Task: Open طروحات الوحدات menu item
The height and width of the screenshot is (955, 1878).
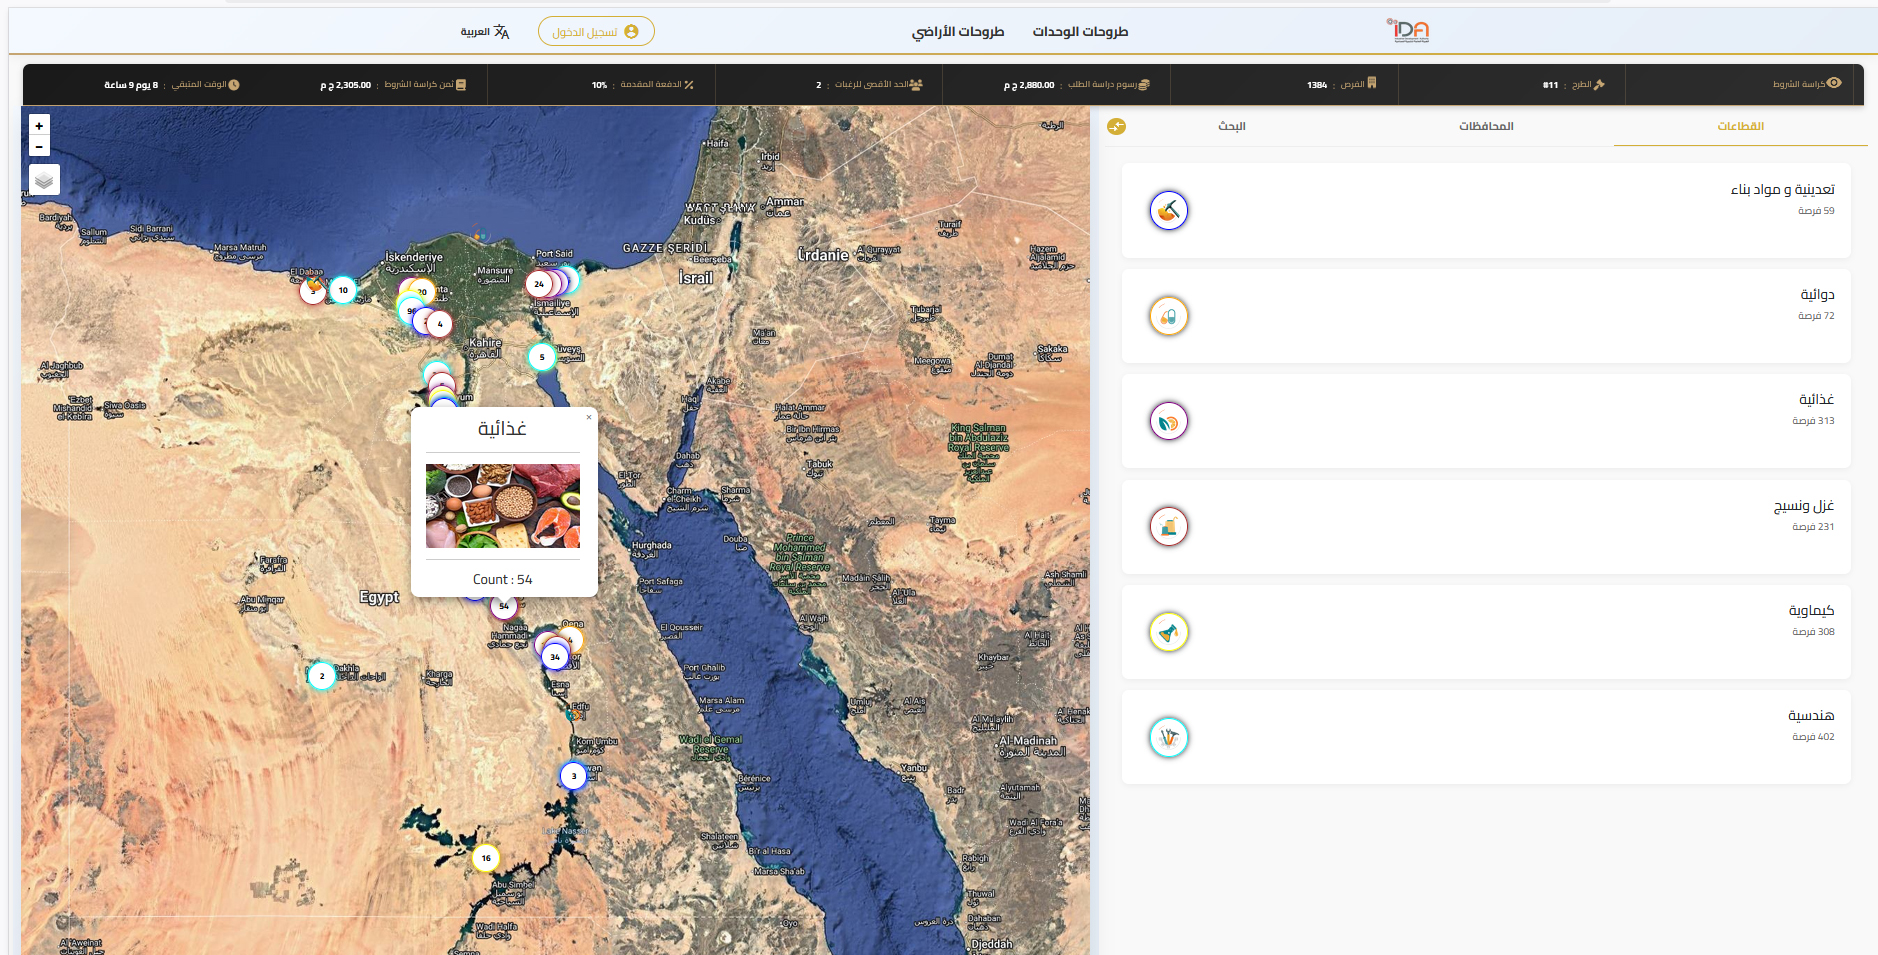Action: (x=1080, y=32)
